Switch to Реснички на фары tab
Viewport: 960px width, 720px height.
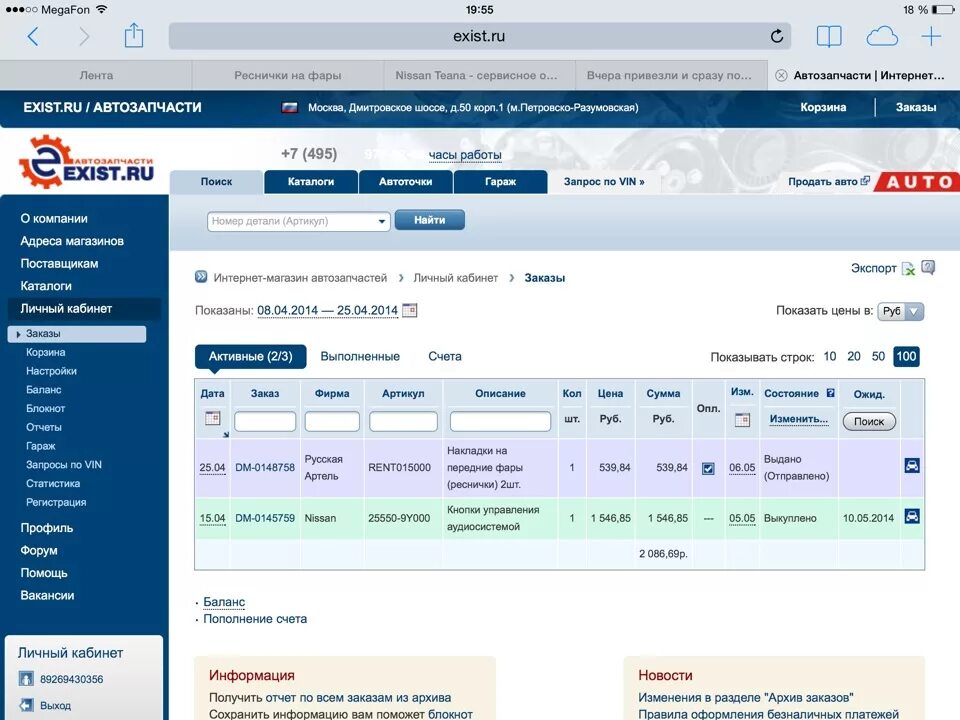point(288,75)
